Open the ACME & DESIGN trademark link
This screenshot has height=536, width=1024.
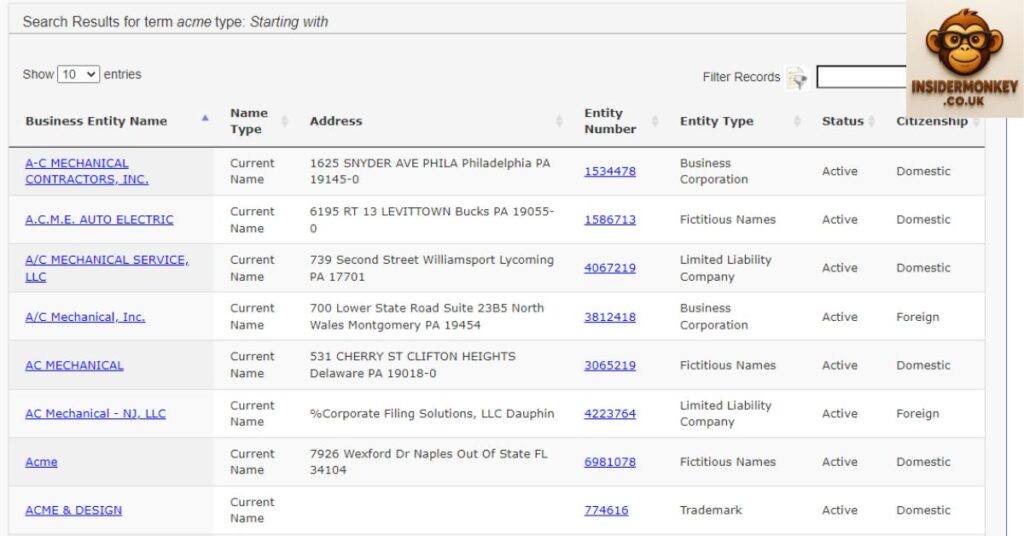click(73, 510)
